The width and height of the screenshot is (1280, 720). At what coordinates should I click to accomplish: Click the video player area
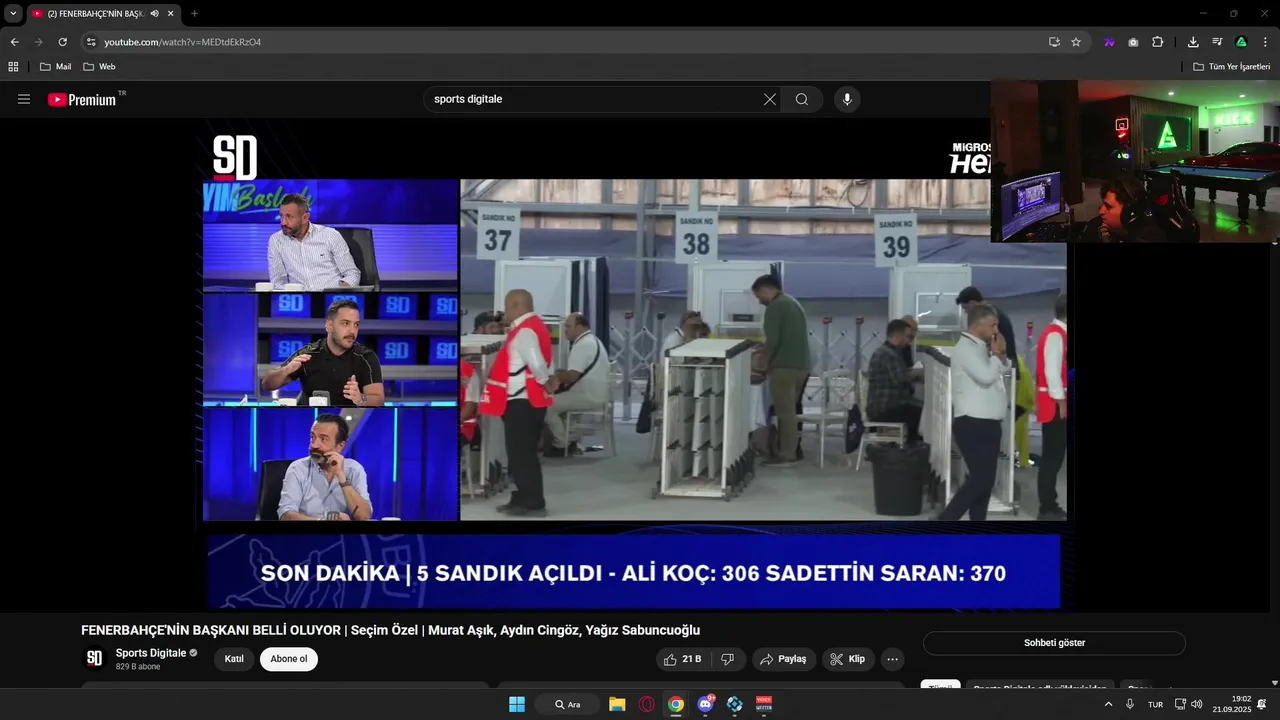[634, 365]
